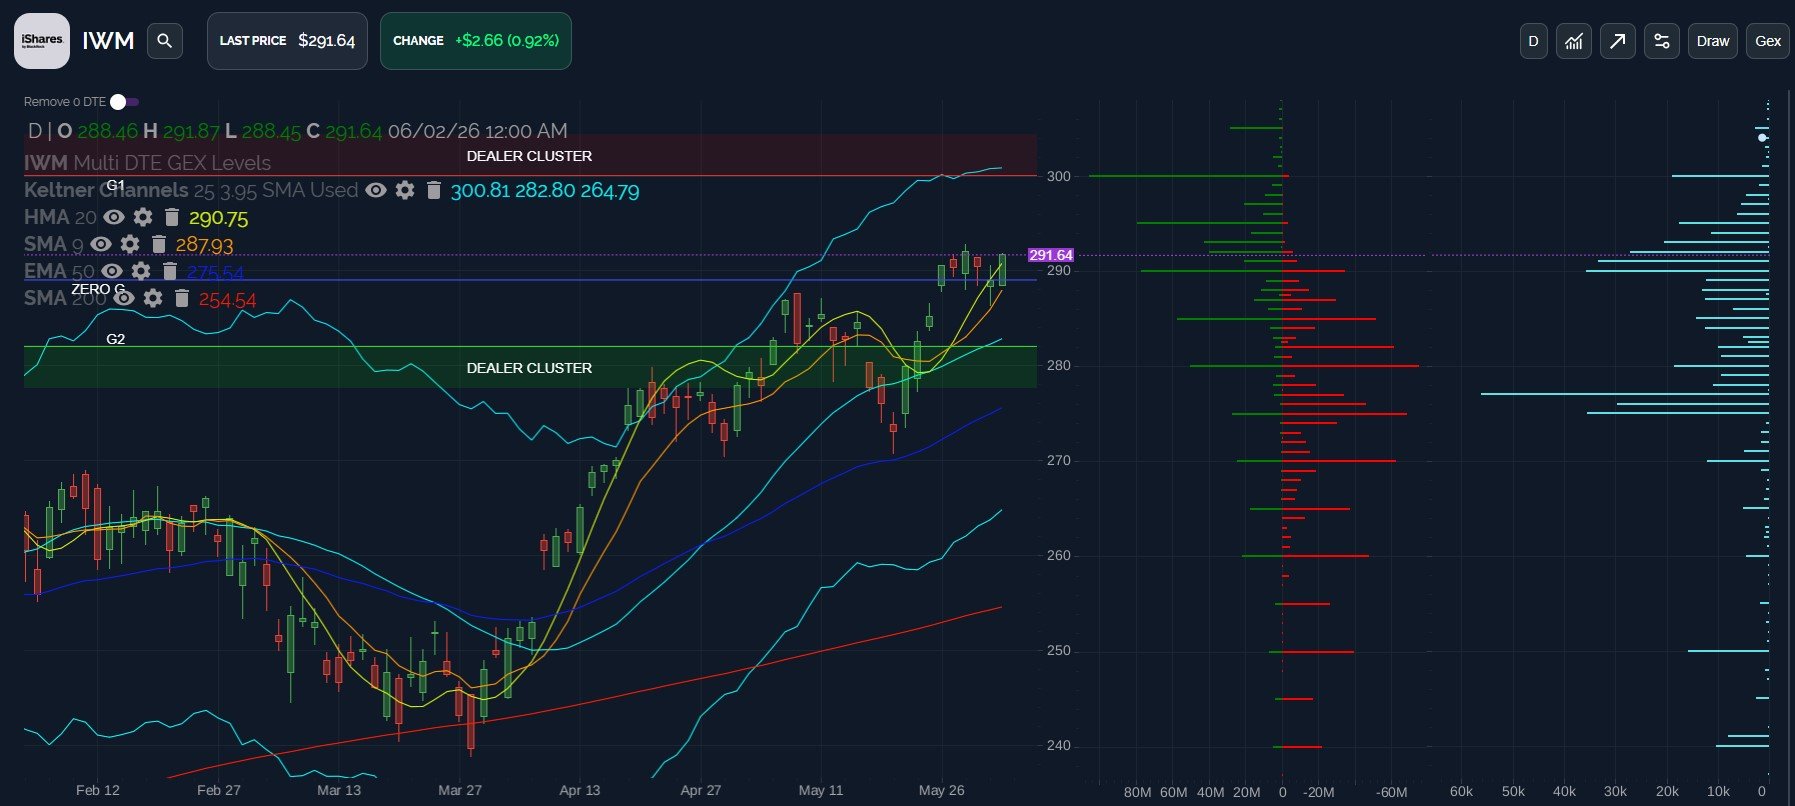
Task: Click the 10k open interest axis label
Action: click(x=1718, y=791)
